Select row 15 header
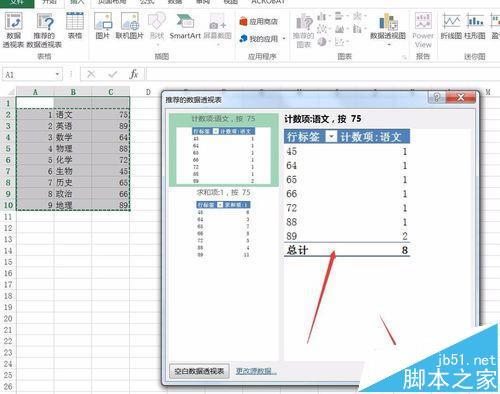 (8, 262)
